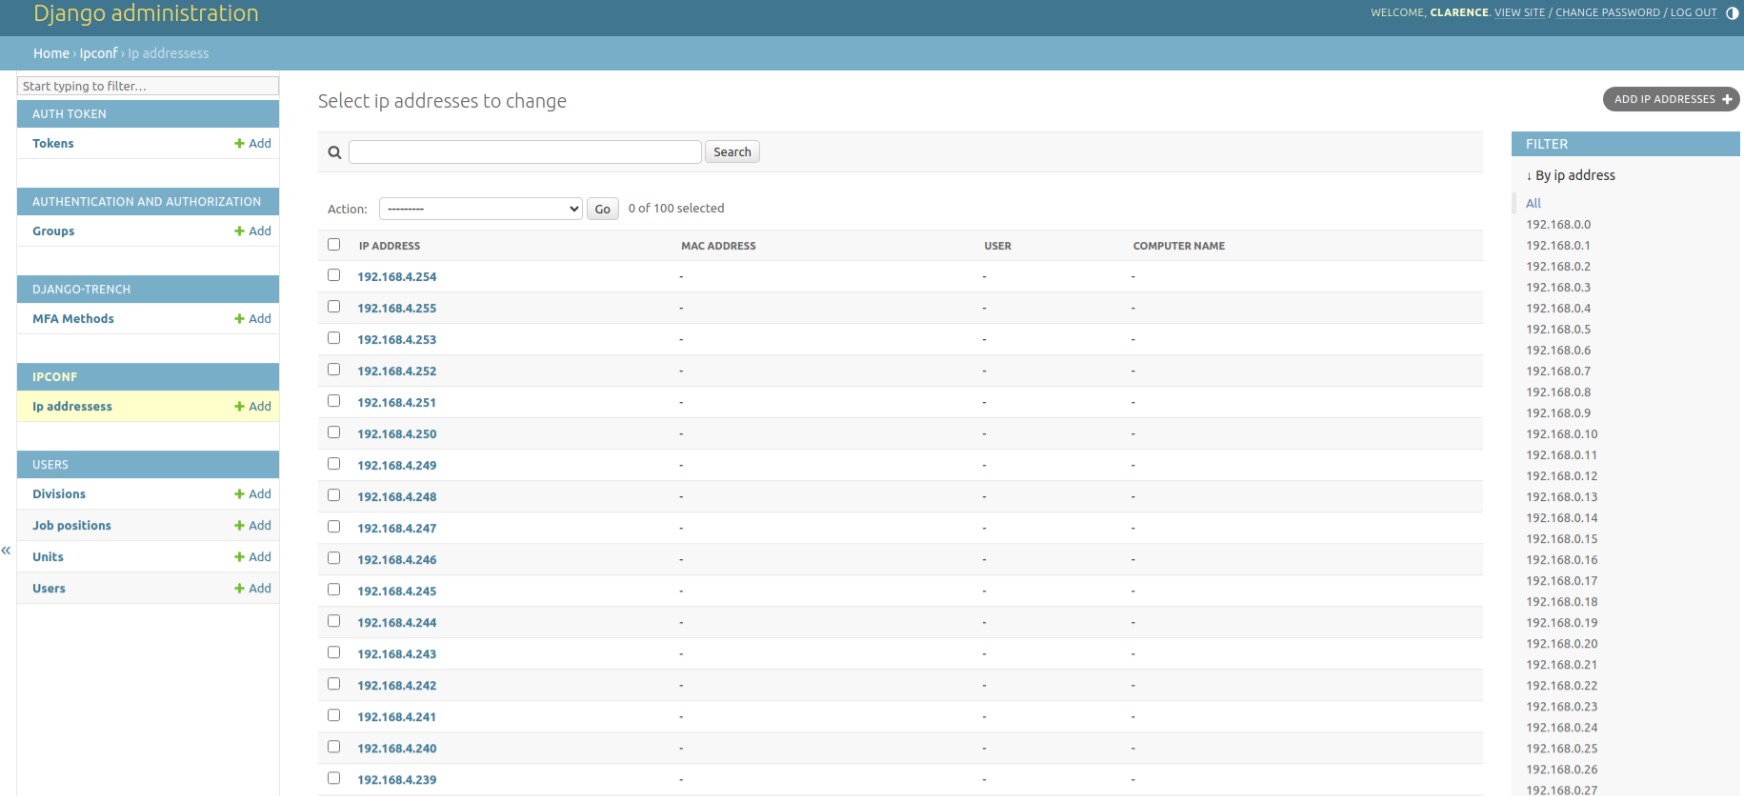Check the box for 192.168.4.254

point(334,275)
